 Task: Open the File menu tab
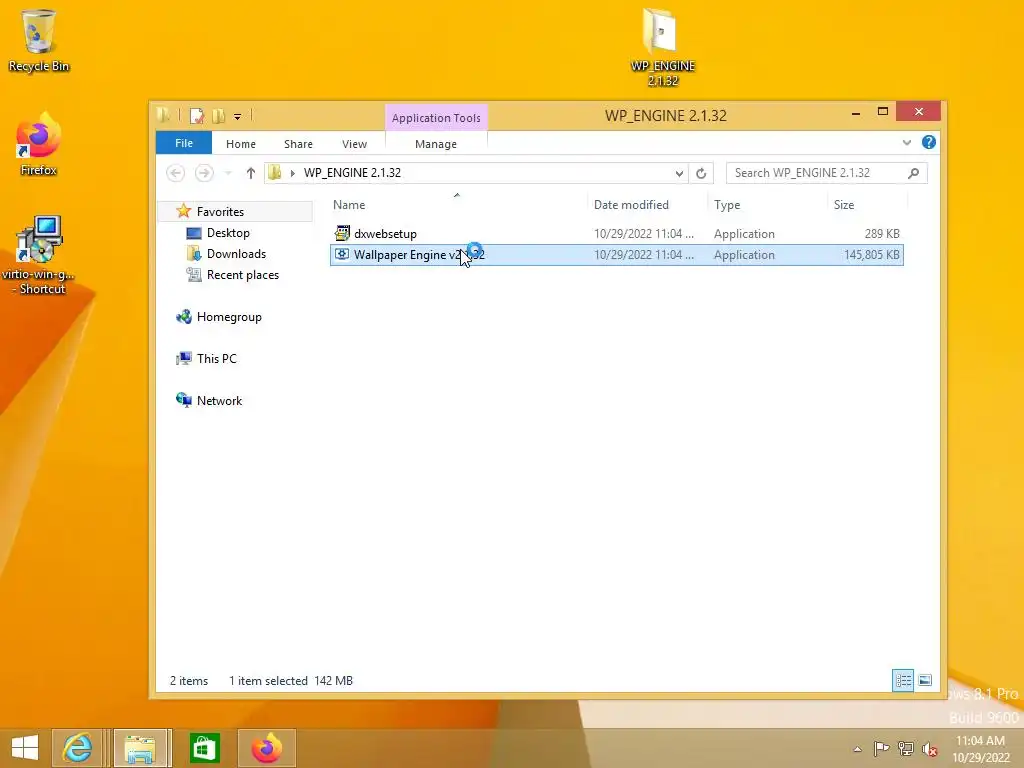pyautogui.click(x=184, y=143)
